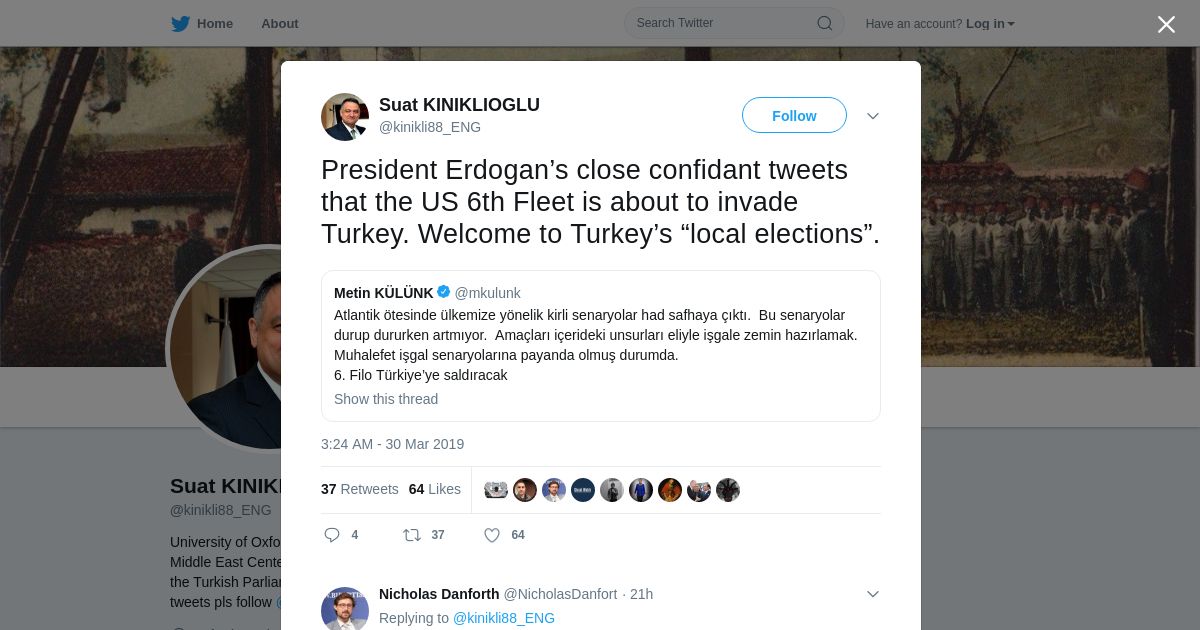Image resolution: width=1200 pixels, height=630 pixels.
Task: View the 64 Likes list
Action: (435, 489)
